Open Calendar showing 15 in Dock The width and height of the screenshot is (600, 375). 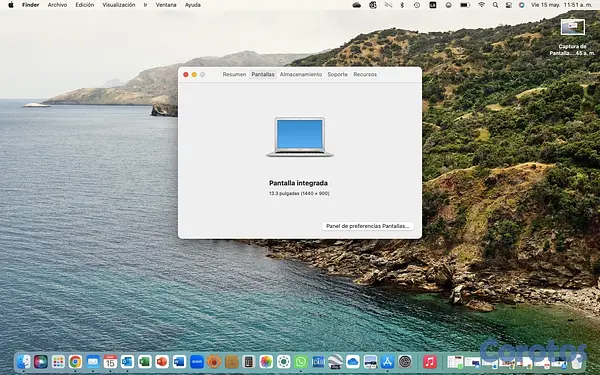pos(110,361)
